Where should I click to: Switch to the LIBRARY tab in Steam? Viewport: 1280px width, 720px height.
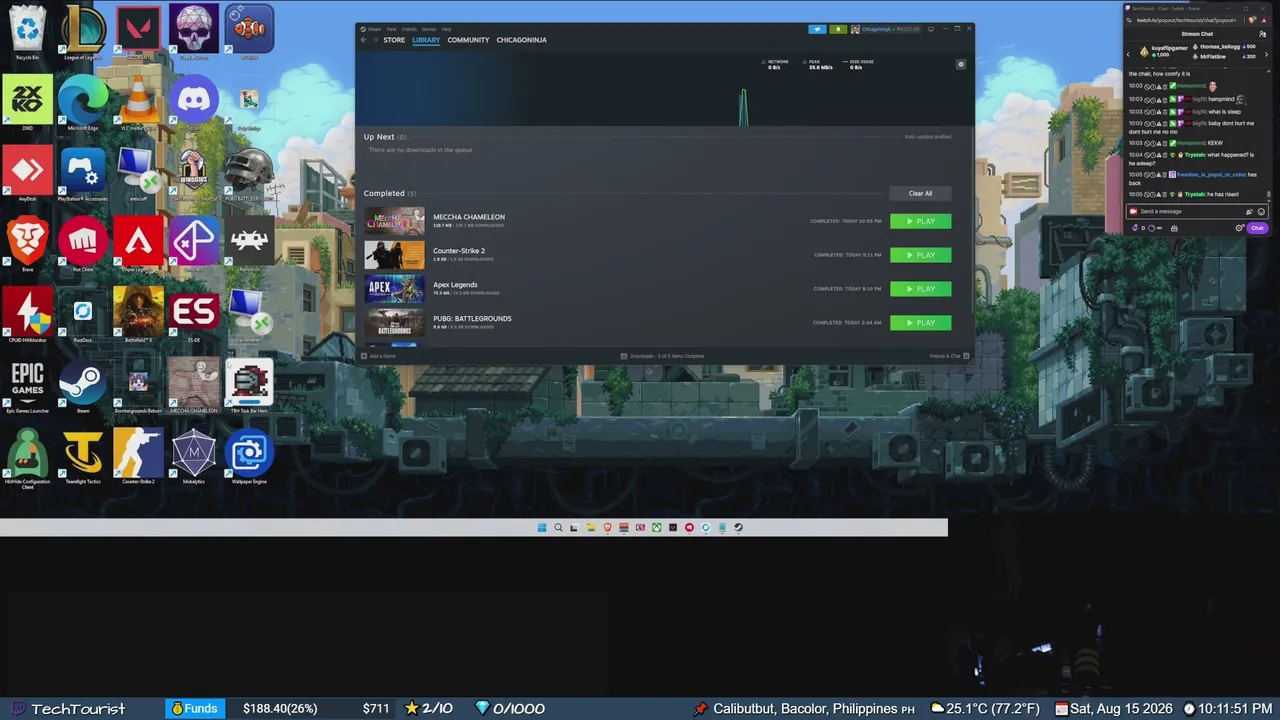pos(426,40)
